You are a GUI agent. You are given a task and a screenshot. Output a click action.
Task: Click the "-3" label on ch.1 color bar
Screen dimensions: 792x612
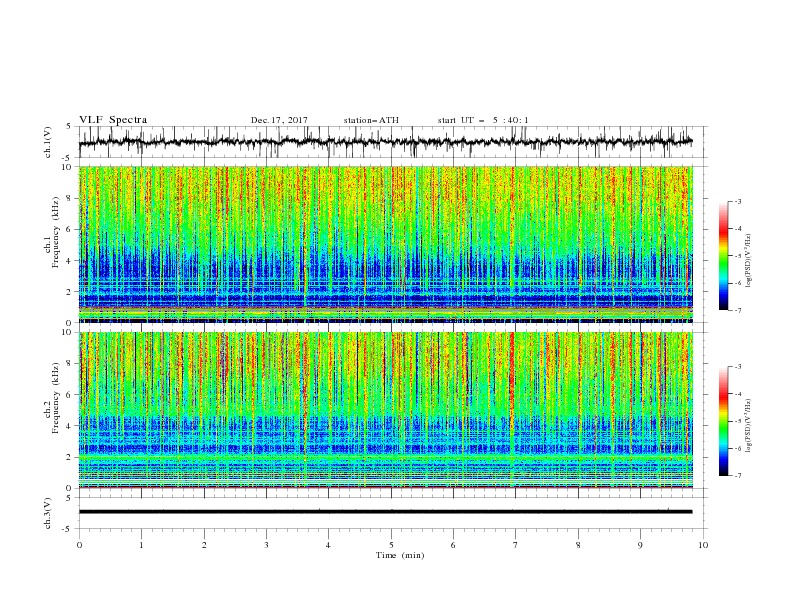(x=737, y=201)
